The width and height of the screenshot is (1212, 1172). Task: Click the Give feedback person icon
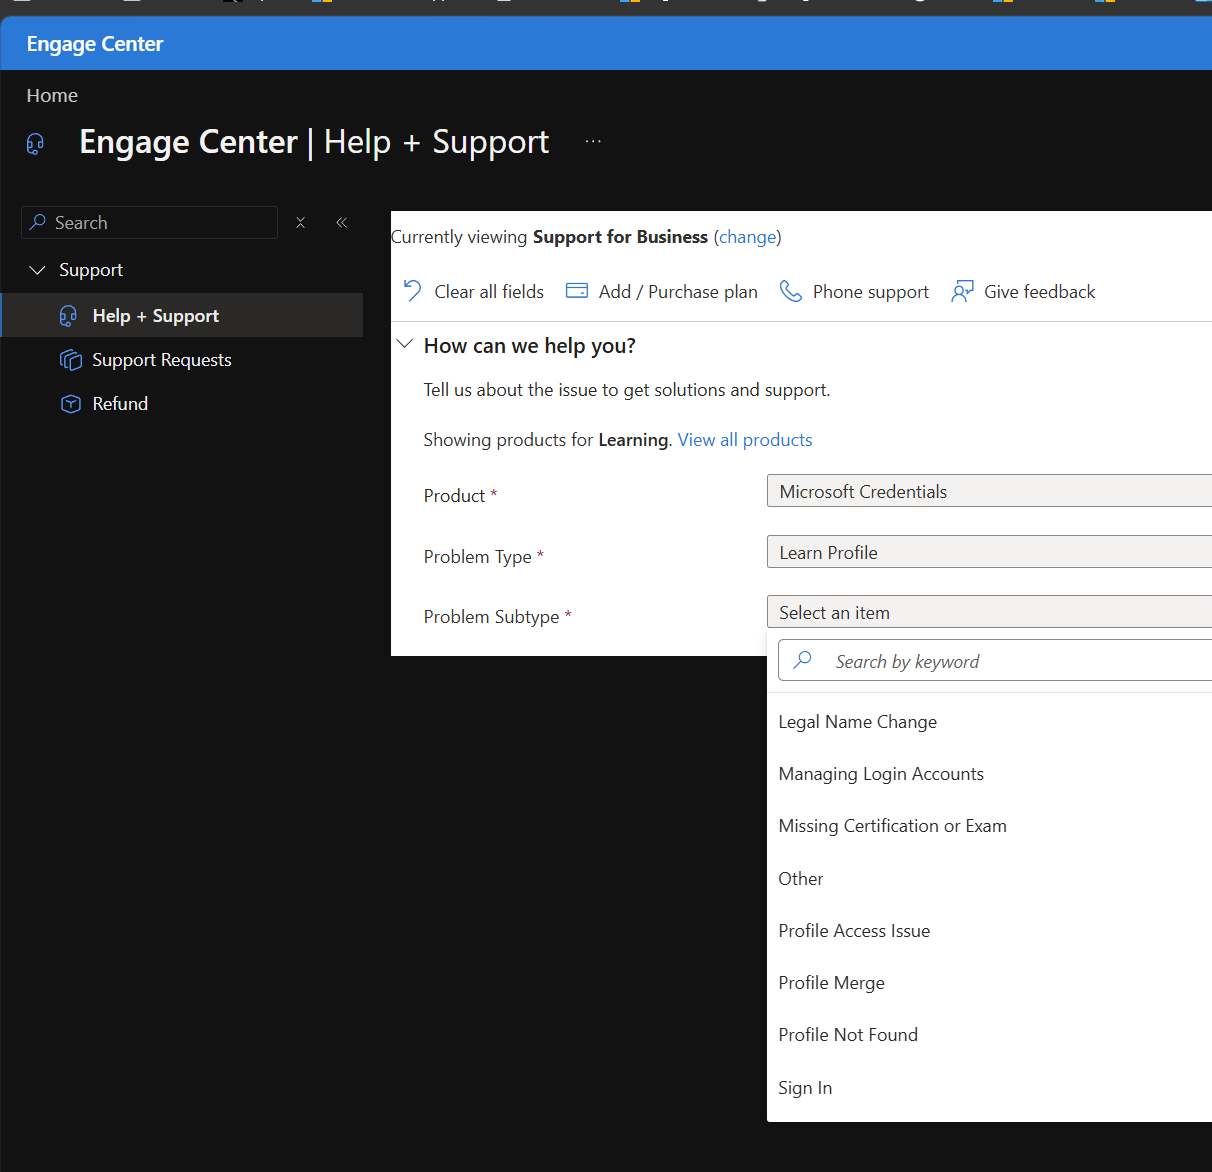click(962, 291)
